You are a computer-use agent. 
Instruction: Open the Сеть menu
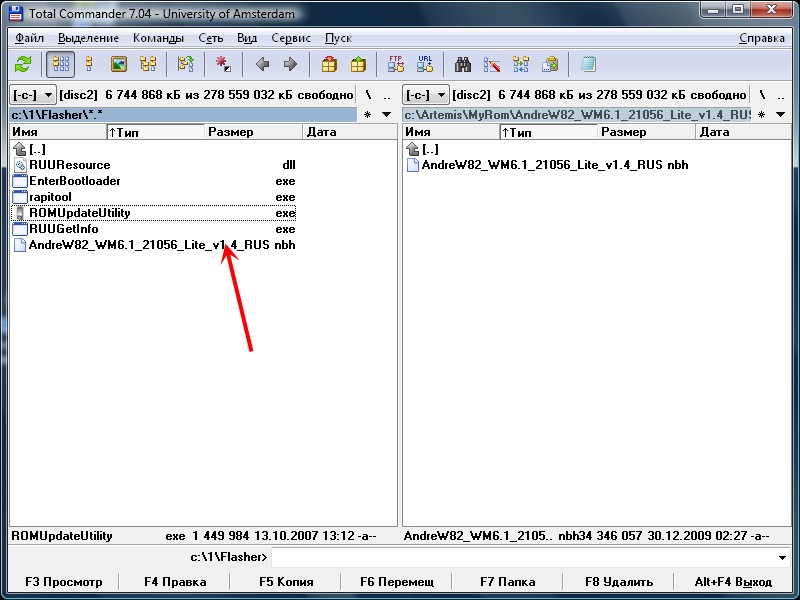point(211,38)
